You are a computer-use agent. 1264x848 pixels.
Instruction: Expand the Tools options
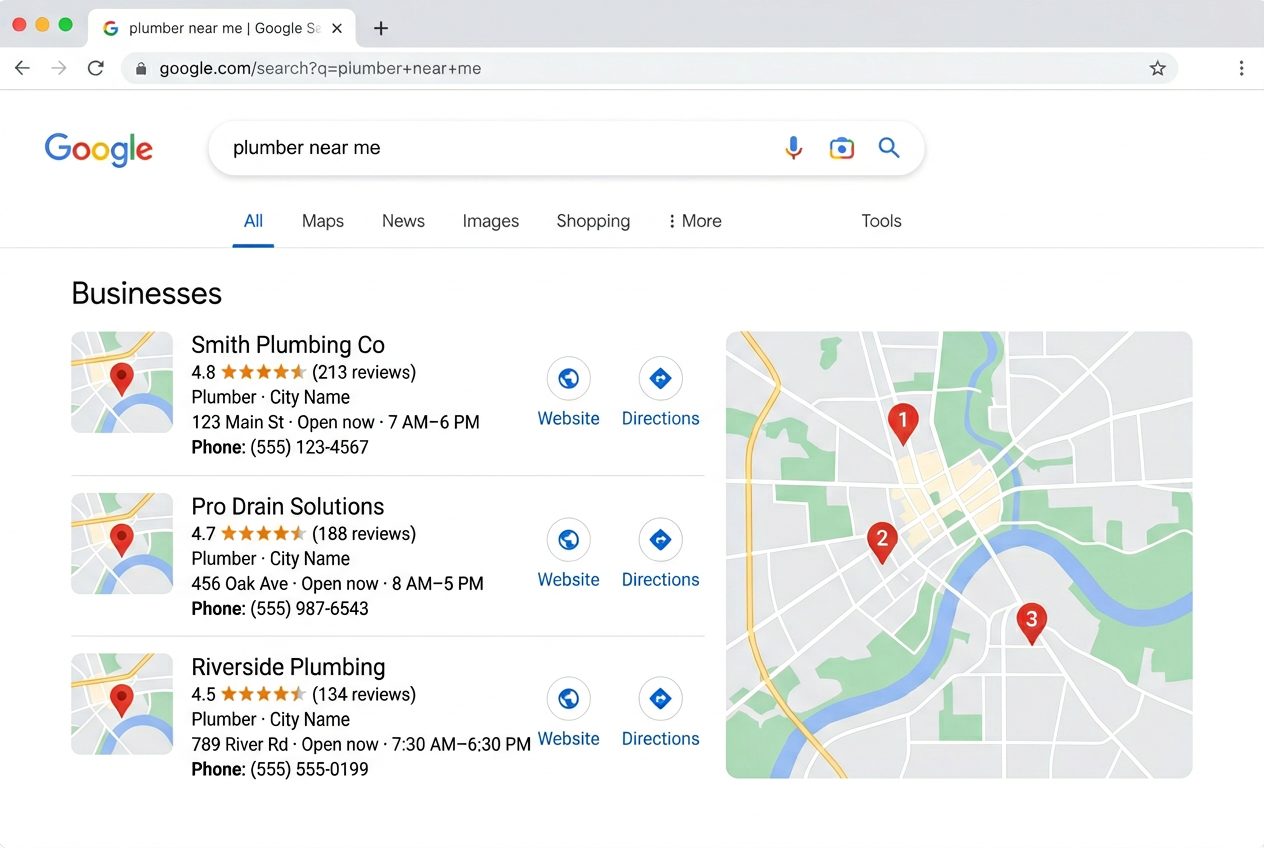tap(881, 221)
